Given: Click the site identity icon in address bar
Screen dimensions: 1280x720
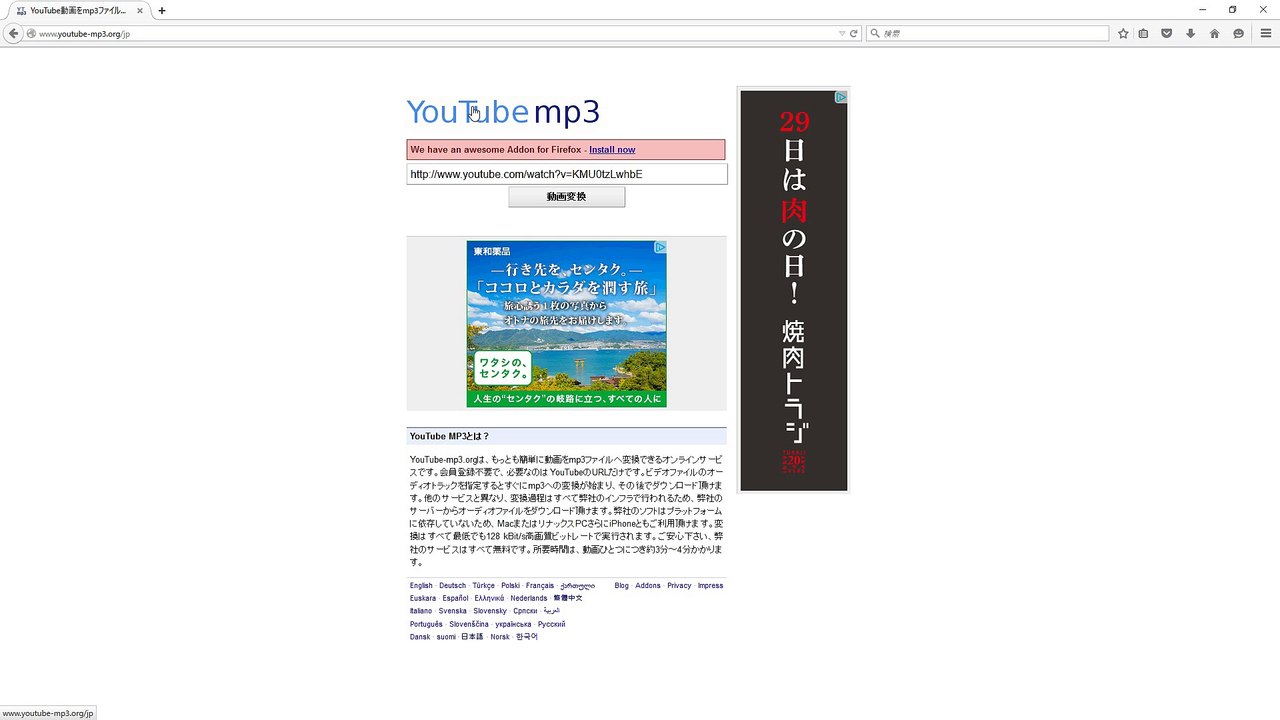Looking at the screenshot, I should pyautogui.click(x=31, y=33).
